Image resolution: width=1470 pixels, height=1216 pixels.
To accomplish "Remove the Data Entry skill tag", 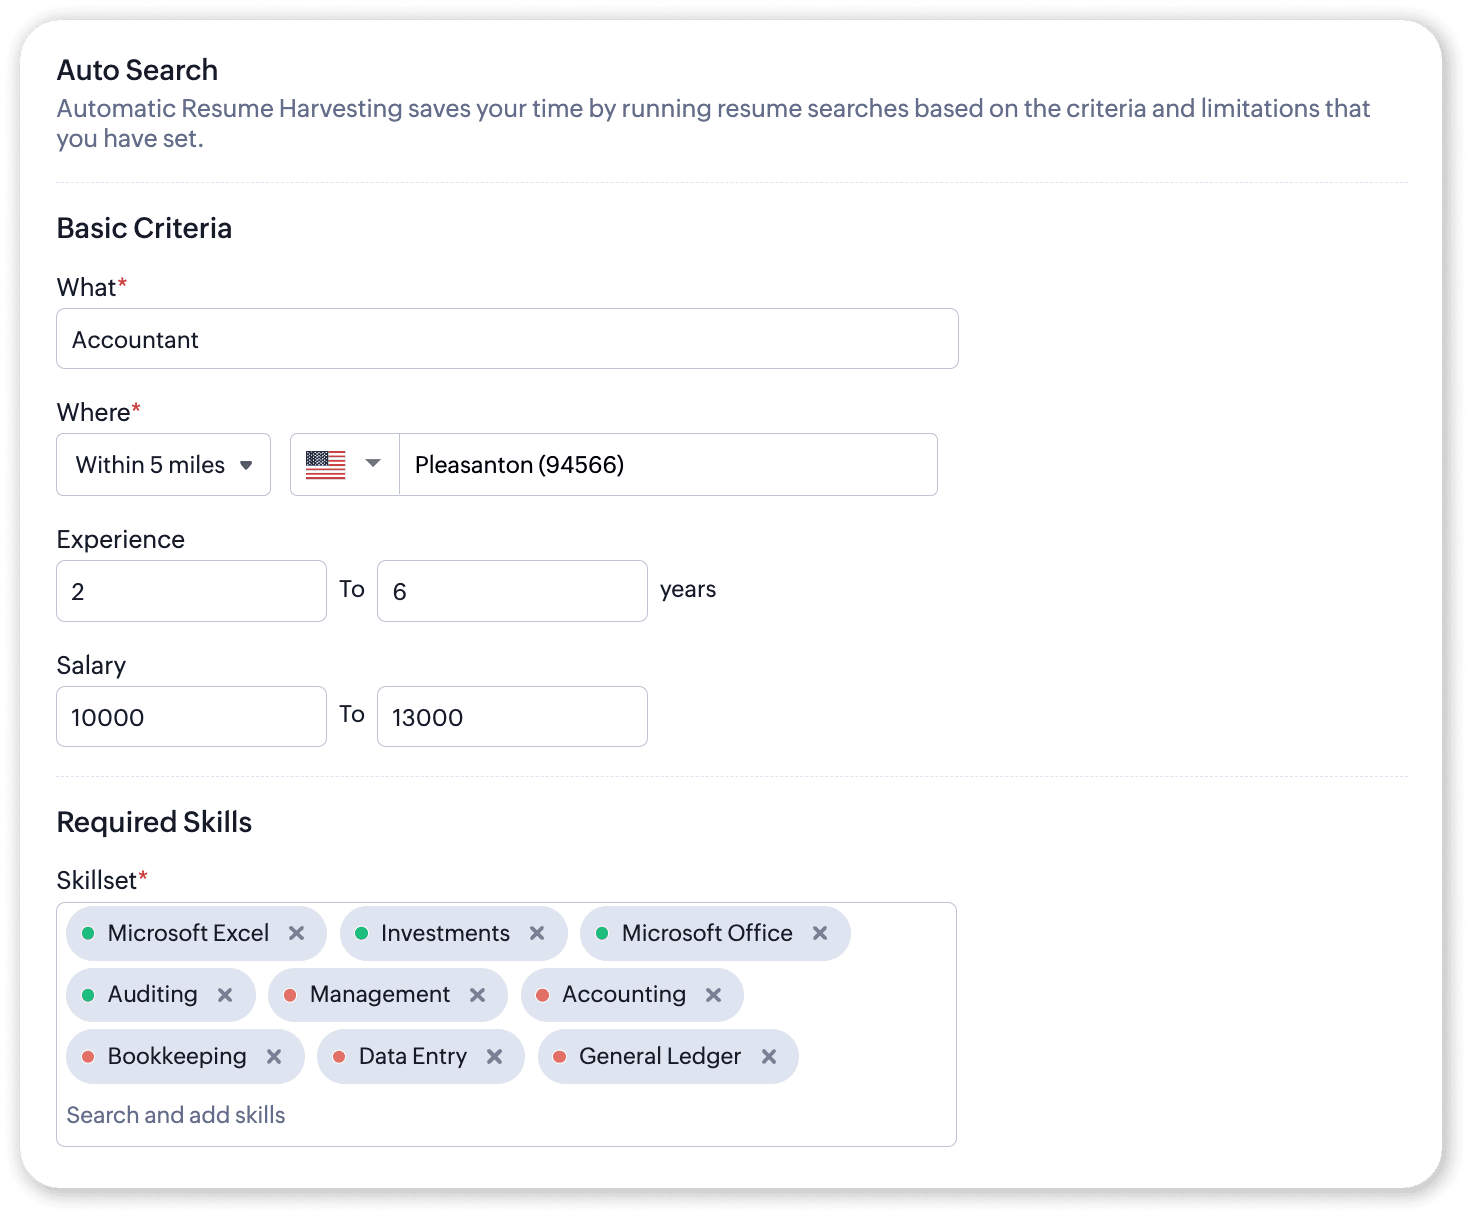I will [x=495, y=1057].
